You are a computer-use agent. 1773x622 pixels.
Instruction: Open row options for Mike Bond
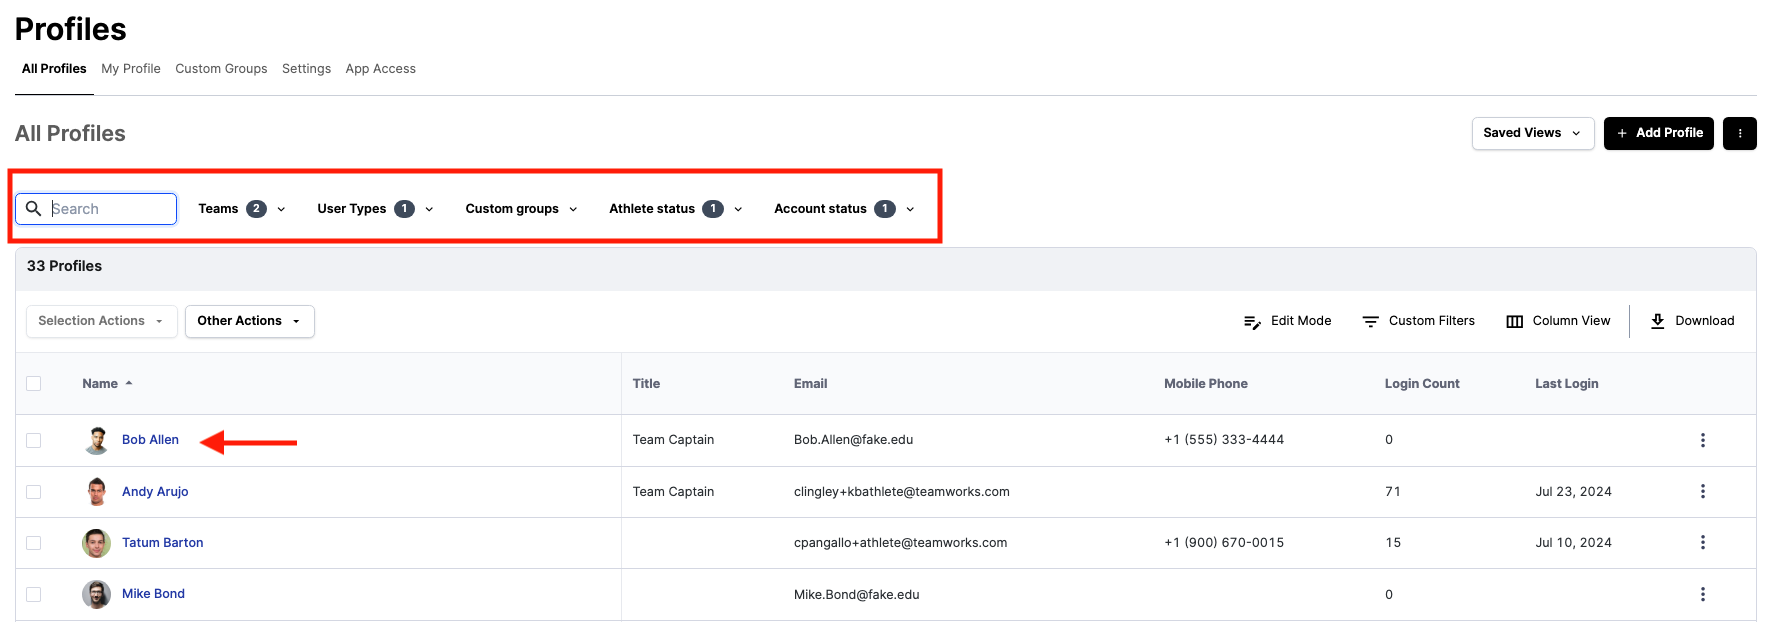(1702, 594)
